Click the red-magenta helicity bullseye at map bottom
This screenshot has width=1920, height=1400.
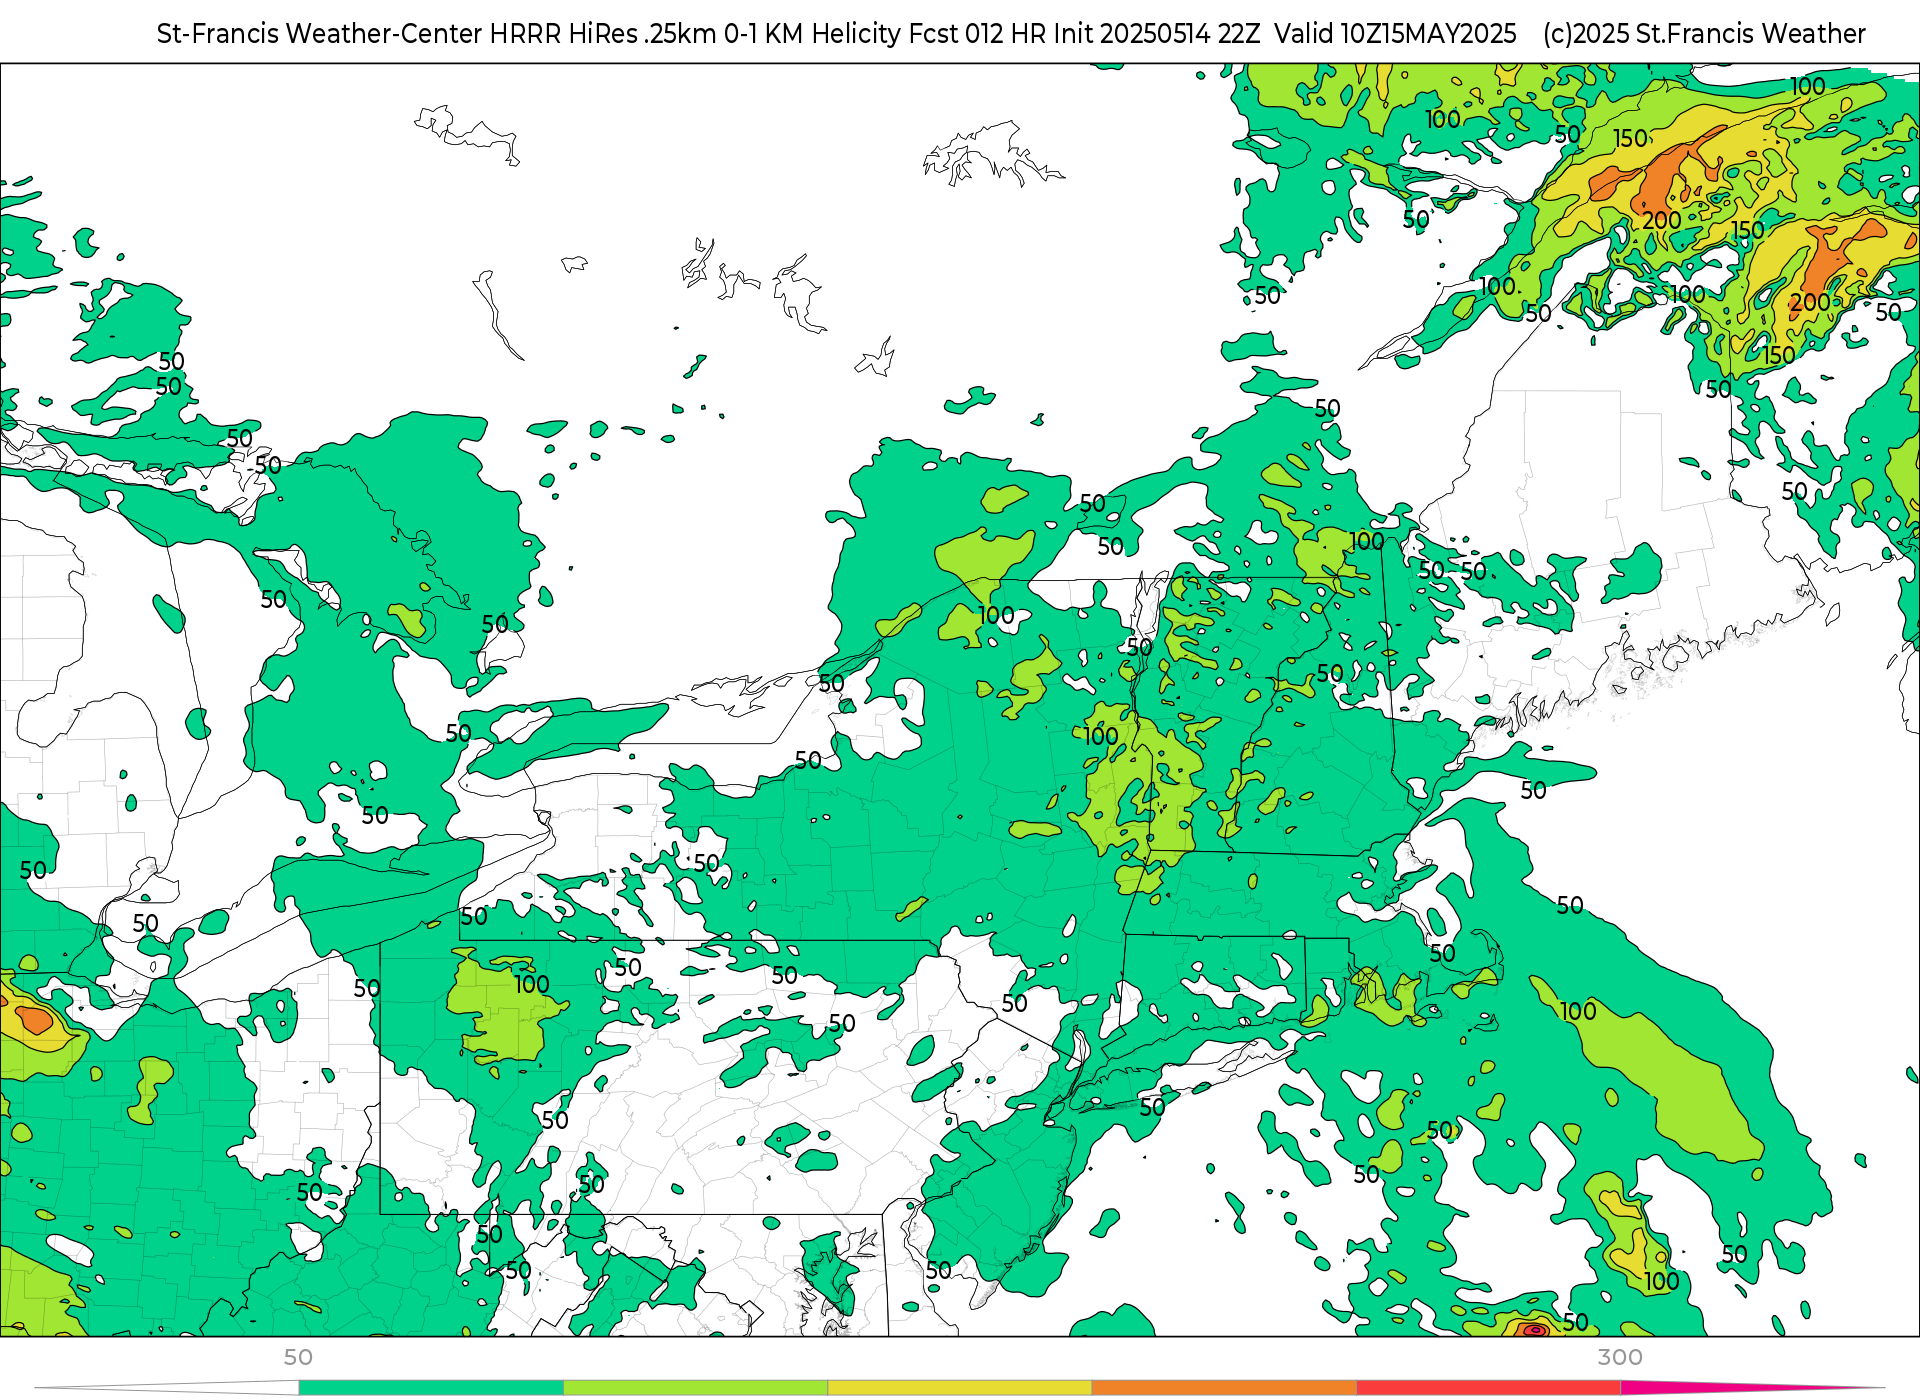coord(1535,1330)
